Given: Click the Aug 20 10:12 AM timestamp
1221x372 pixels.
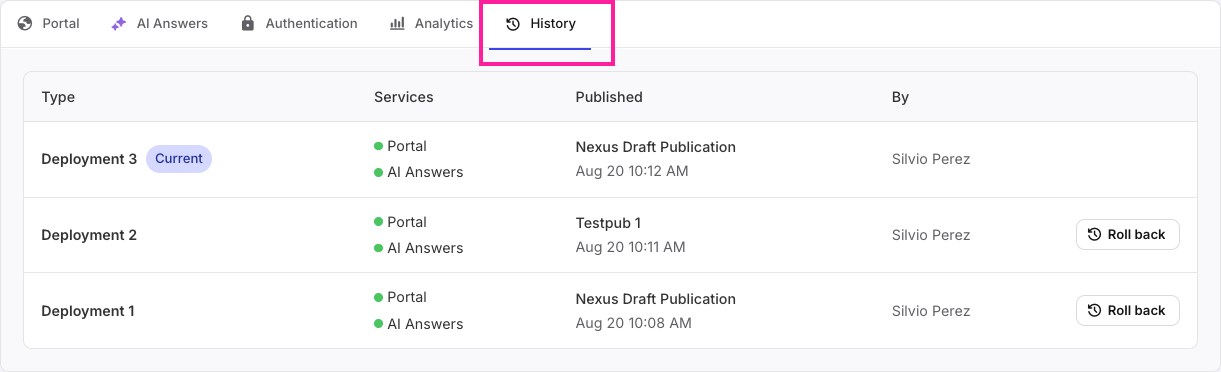Looking at the screenshot, I should click(632, 171).
